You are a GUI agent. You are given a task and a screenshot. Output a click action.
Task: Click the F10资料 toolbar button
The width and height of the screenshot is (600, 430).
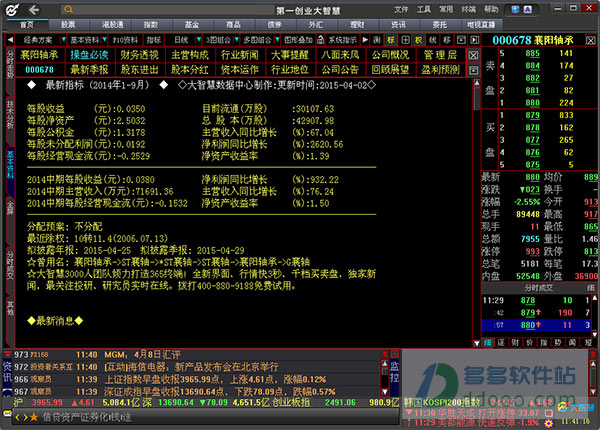[125, 40]
